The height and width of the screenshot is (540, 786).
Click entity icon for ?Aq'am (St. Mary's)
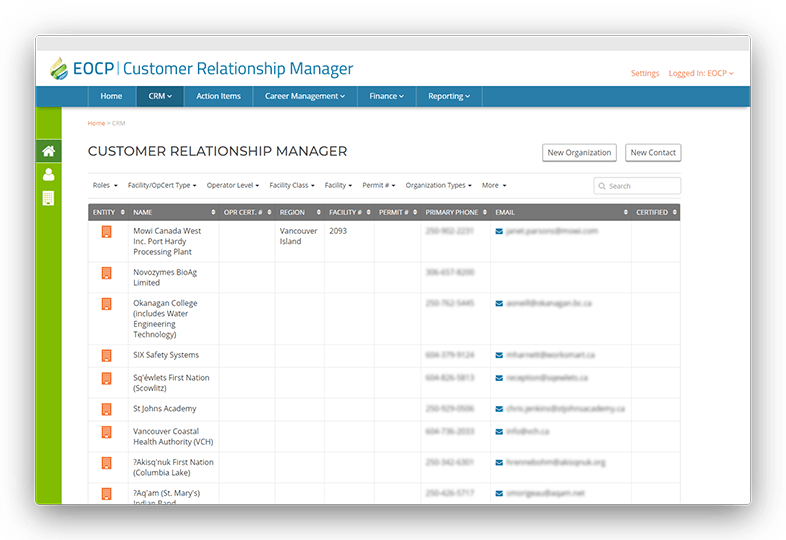(x=106, y=494)
